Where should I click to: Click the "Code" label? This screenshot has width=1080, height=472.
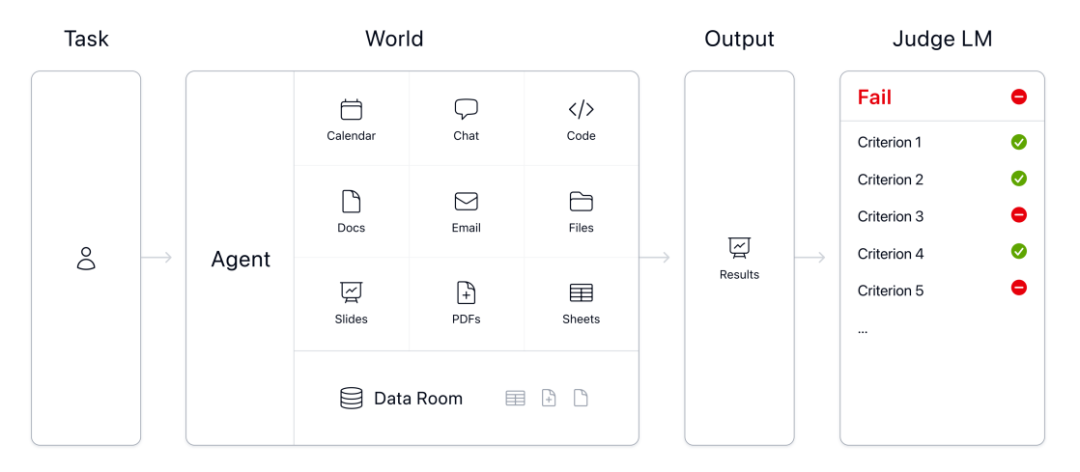[581, 136]
